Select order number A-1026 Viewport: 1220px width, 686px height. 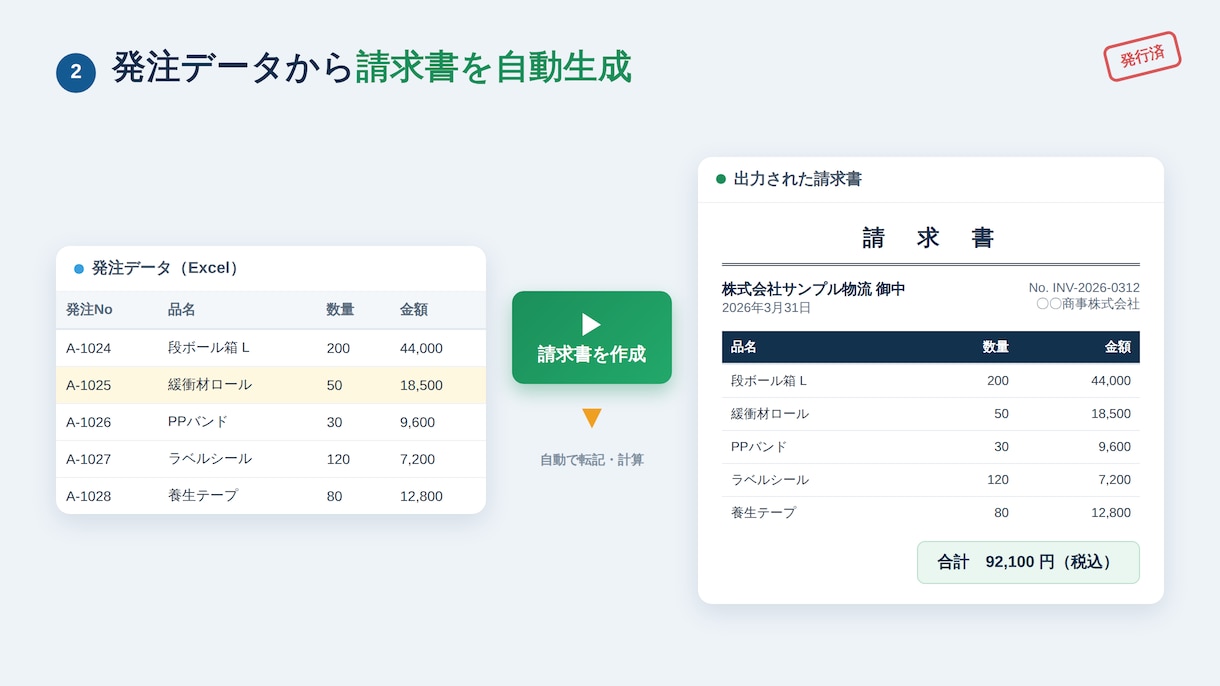pyautogui.click(x=89, y=422)
